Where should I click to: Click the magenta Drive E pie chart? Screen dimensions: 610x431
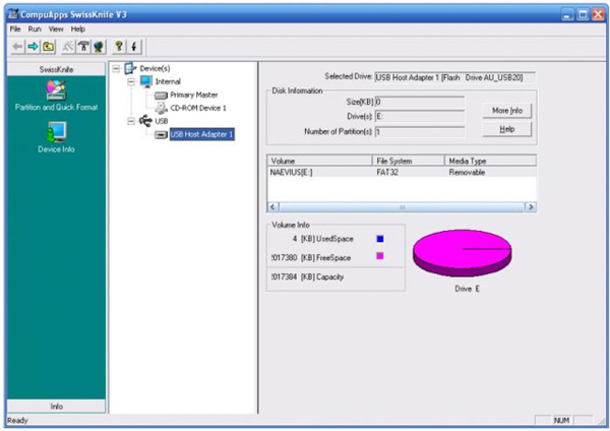tap(462, 253)
